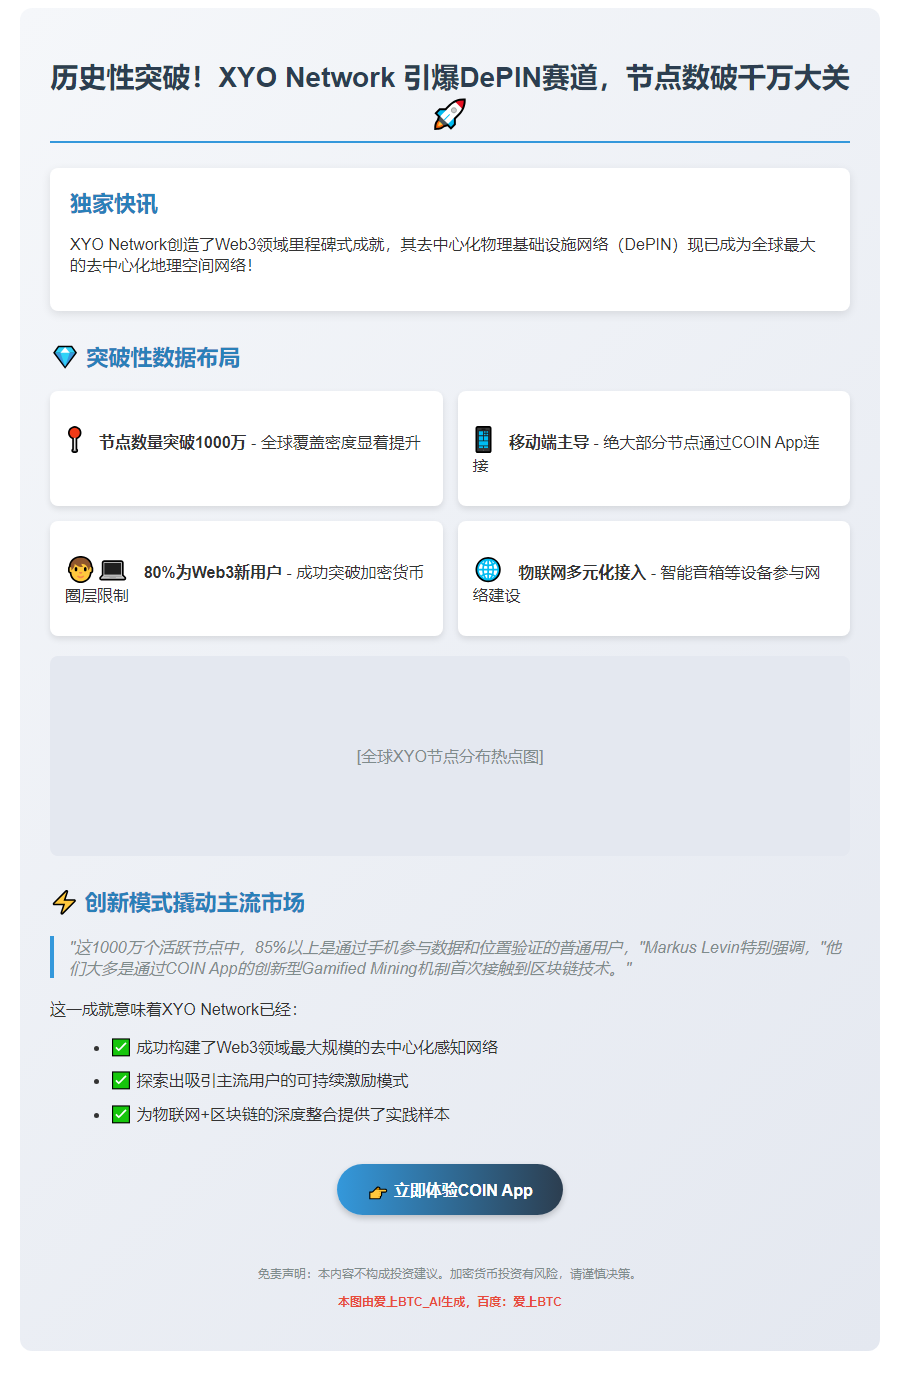
Task: Click the green checkmark beside 成功构建了Web3领域
Action: click(121, 1047)
